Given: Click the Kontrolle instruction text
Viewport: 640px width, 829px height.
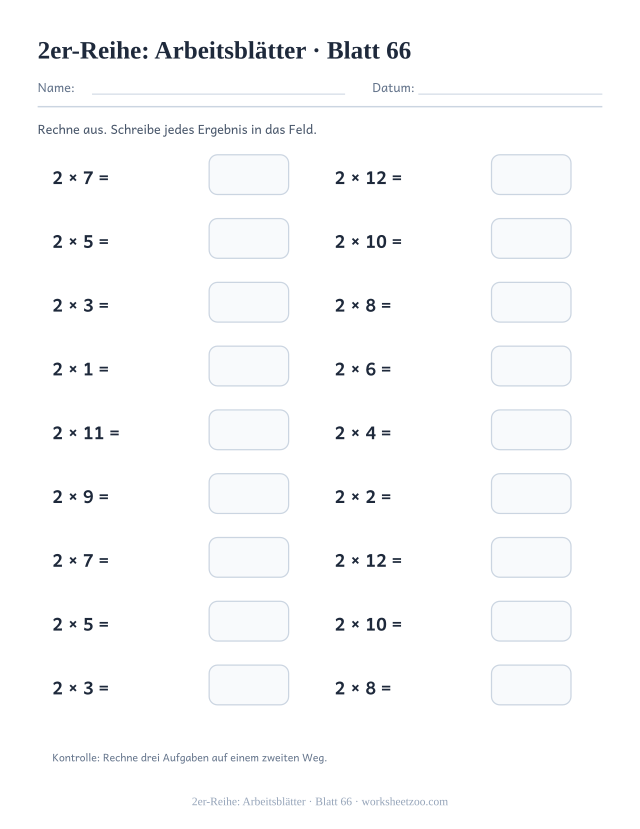Looking at the screenshot, I should point(189,758).
